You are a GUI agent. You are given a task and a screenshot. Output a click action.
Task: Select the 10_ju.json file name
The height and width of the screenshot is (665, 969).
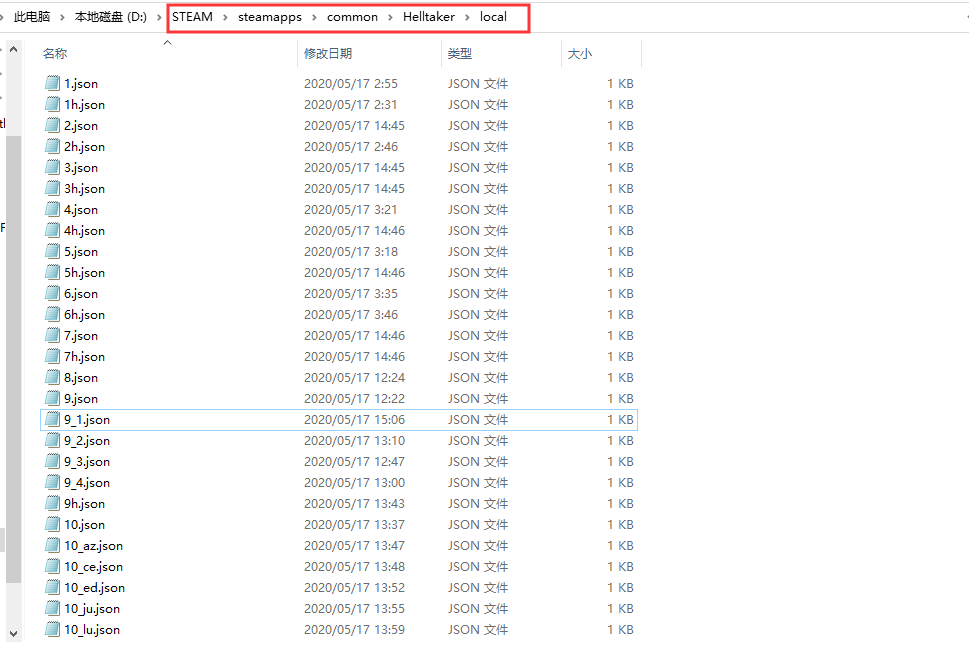coord(92,609)
